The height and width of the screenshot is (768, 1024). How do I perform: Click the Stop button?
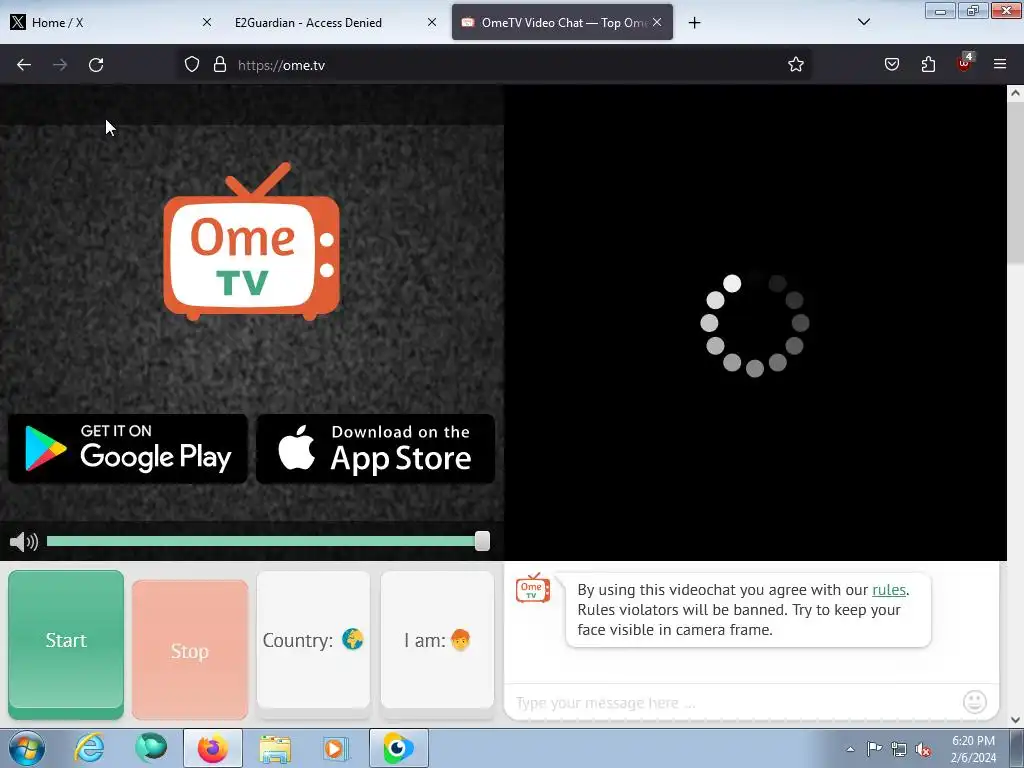(x=190, y=650)
